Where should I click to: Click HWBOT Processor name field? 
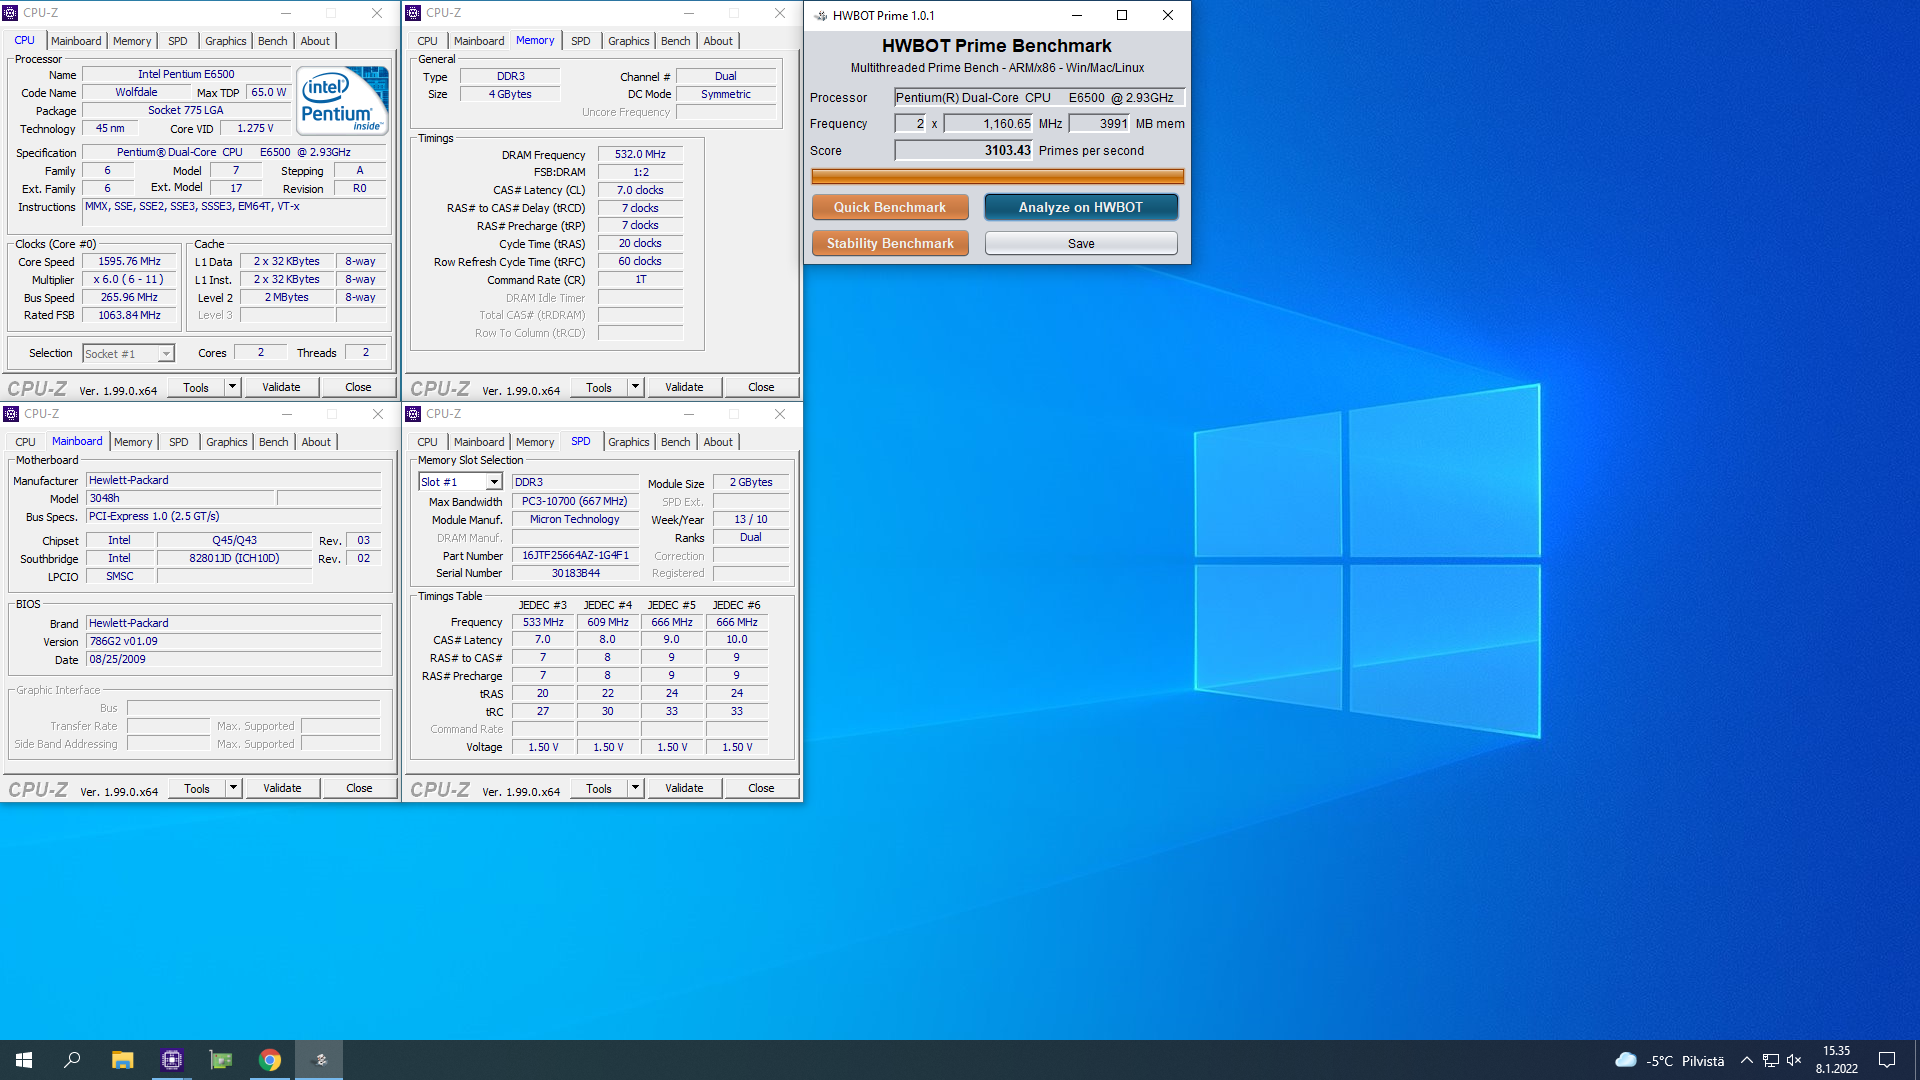(1039, 97)
